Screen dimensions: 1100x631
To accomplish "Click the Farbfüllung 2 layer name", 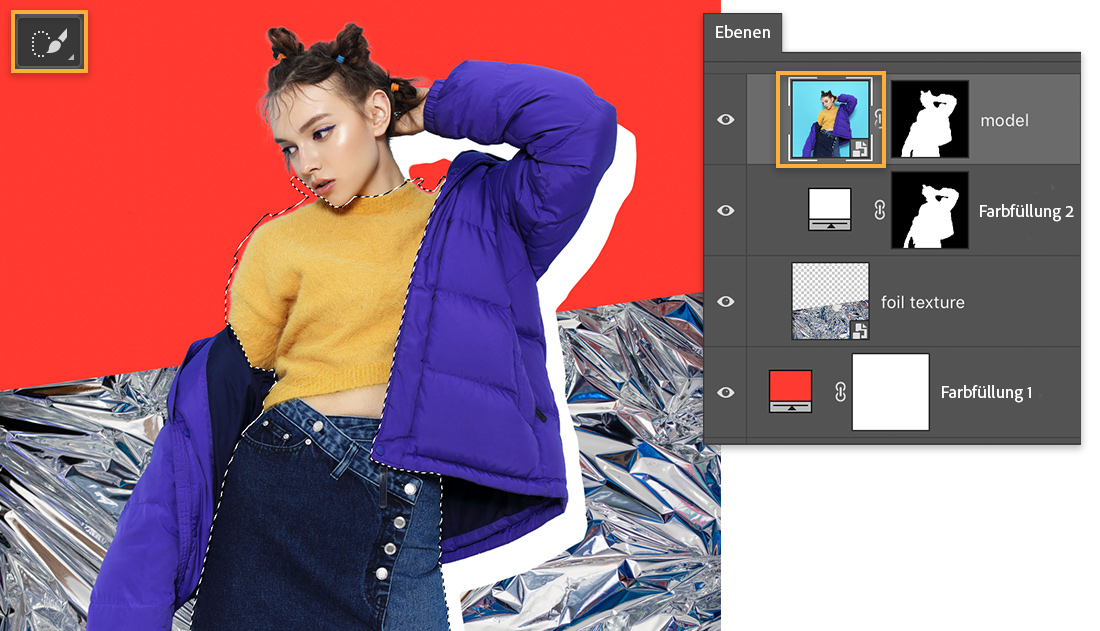I will click(1026, 211).
